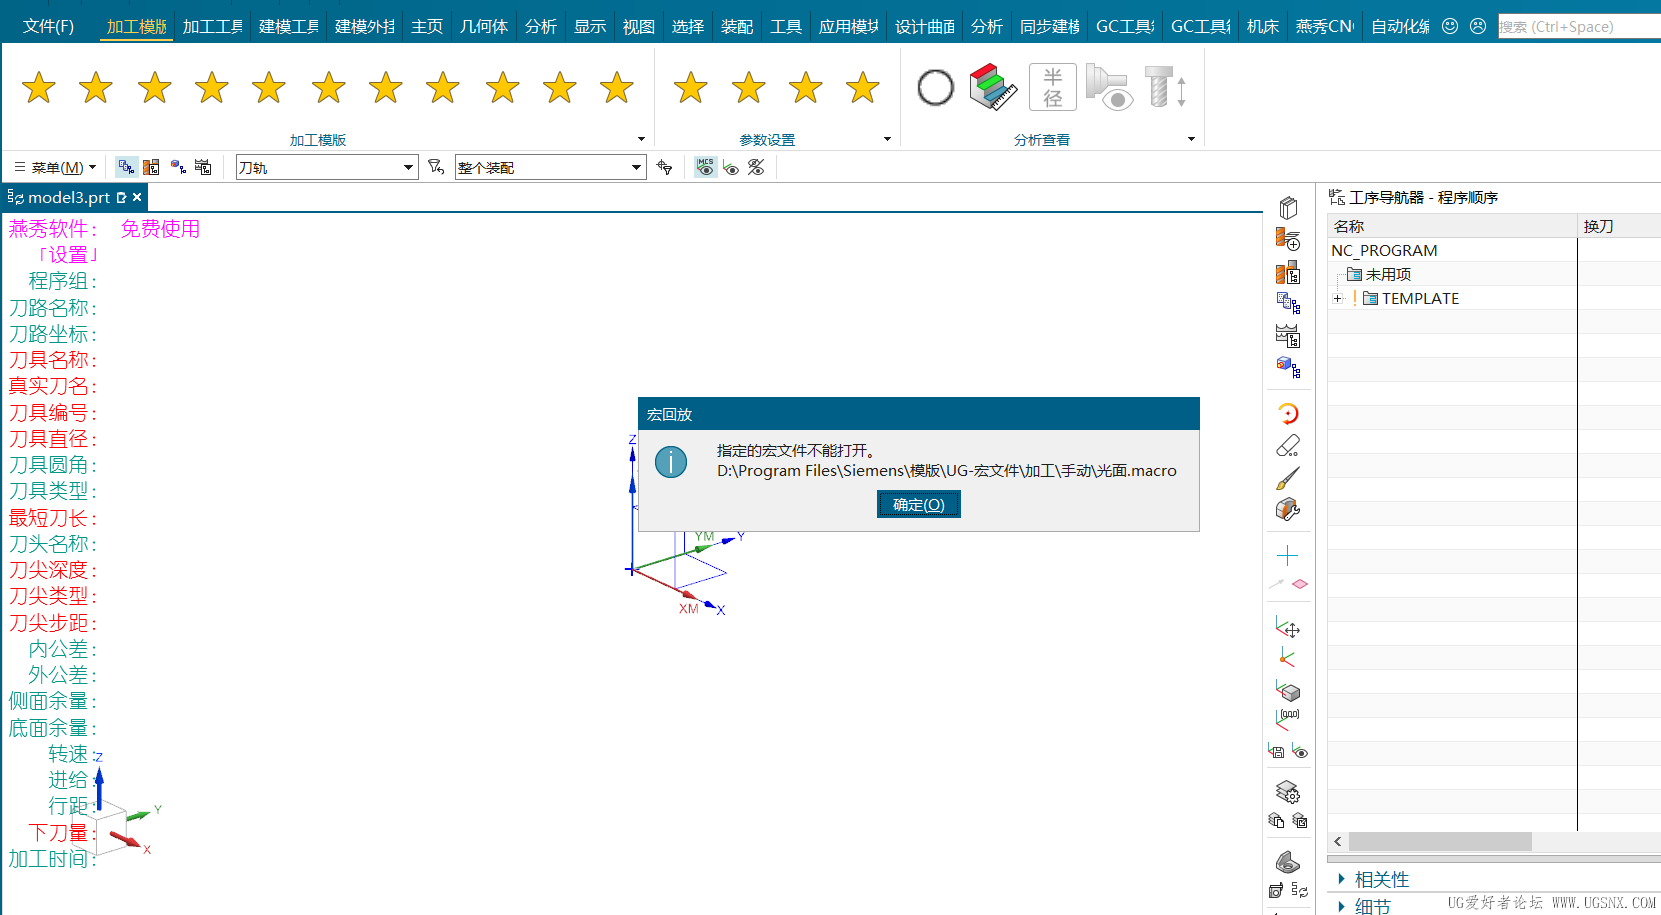Switch to the 机床 ribbon tab
This screenshot has width=1661, height=915.
pos(1263,26)
